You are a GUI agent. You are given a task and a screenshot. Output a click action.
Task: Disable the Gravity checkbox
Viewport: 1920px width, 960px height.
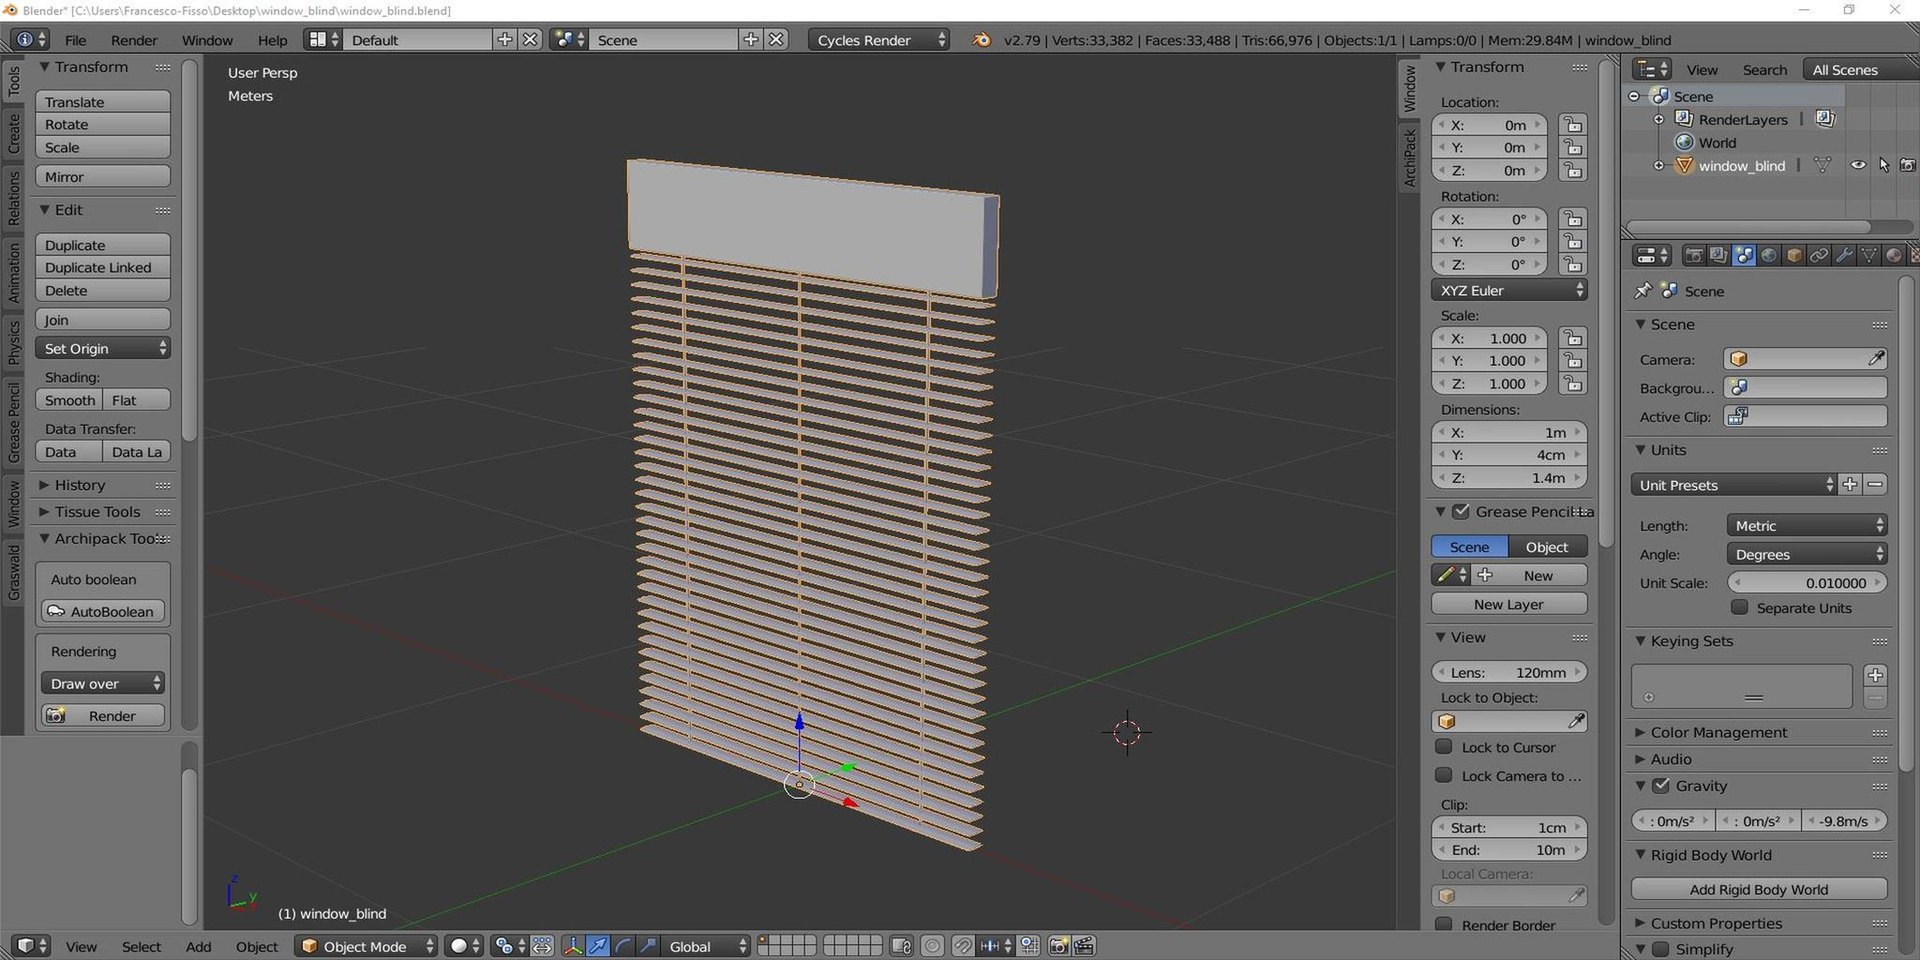pyautogui.click(x=1661, y=786)
